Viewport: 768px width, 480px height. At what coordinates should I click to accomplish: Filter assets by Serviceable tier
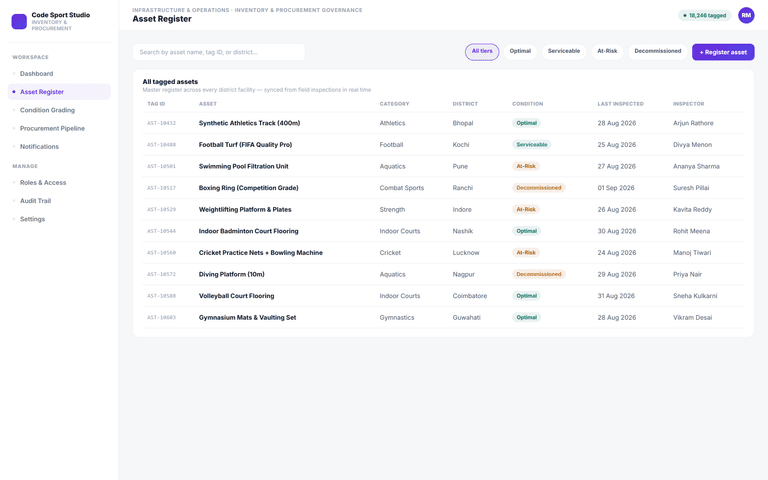tap(564, 51)
